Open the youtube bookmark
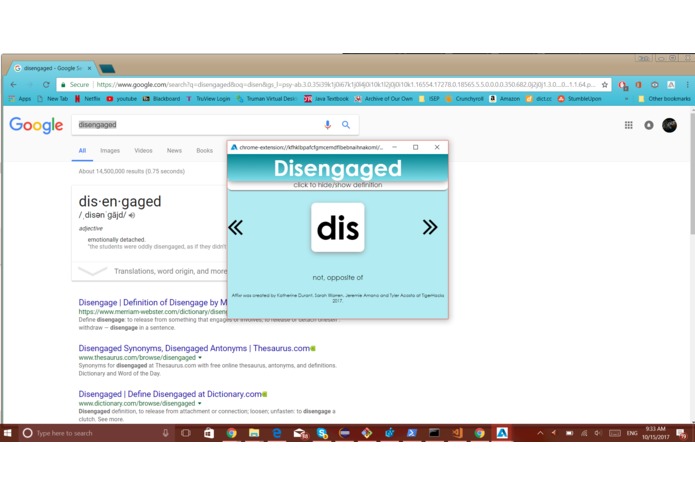The width and height of the screenshot is (695, 494). point(122,99)
